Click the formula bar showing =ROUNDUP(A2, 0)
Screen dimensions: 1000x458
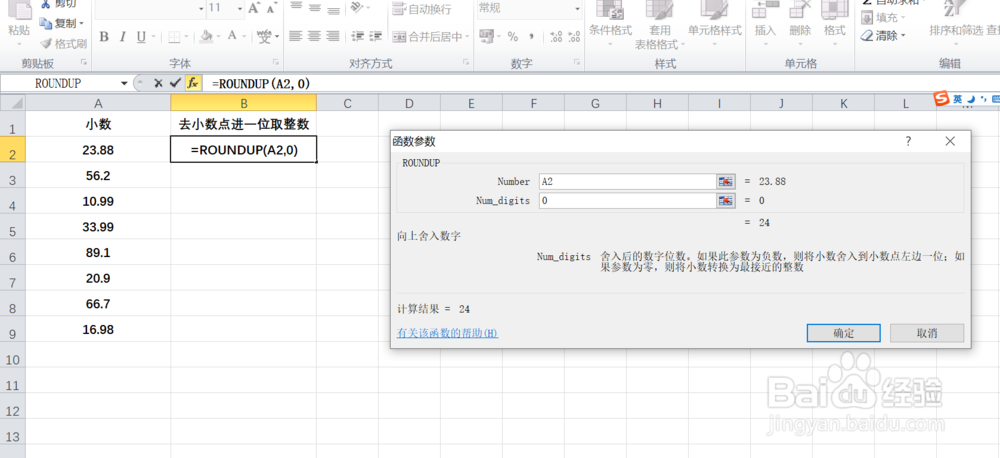pyautogui.click(x=599, y=84)
